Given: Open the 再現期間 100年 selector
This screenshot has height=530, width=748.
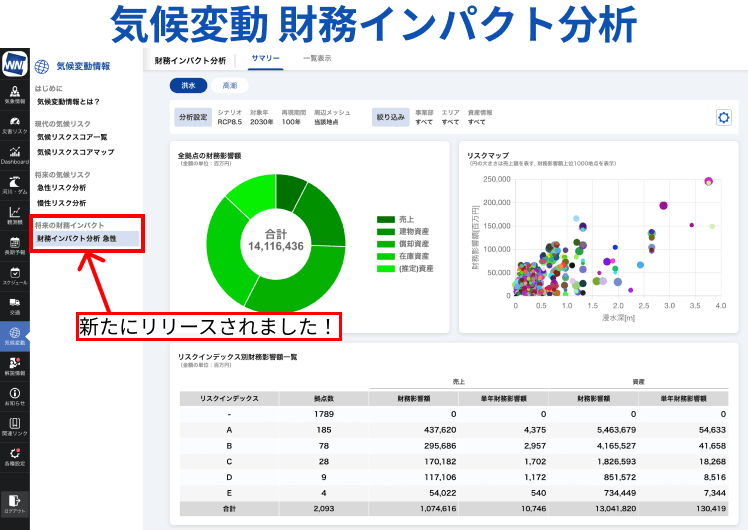Looking at the screenshot, I should click(292, 117).
